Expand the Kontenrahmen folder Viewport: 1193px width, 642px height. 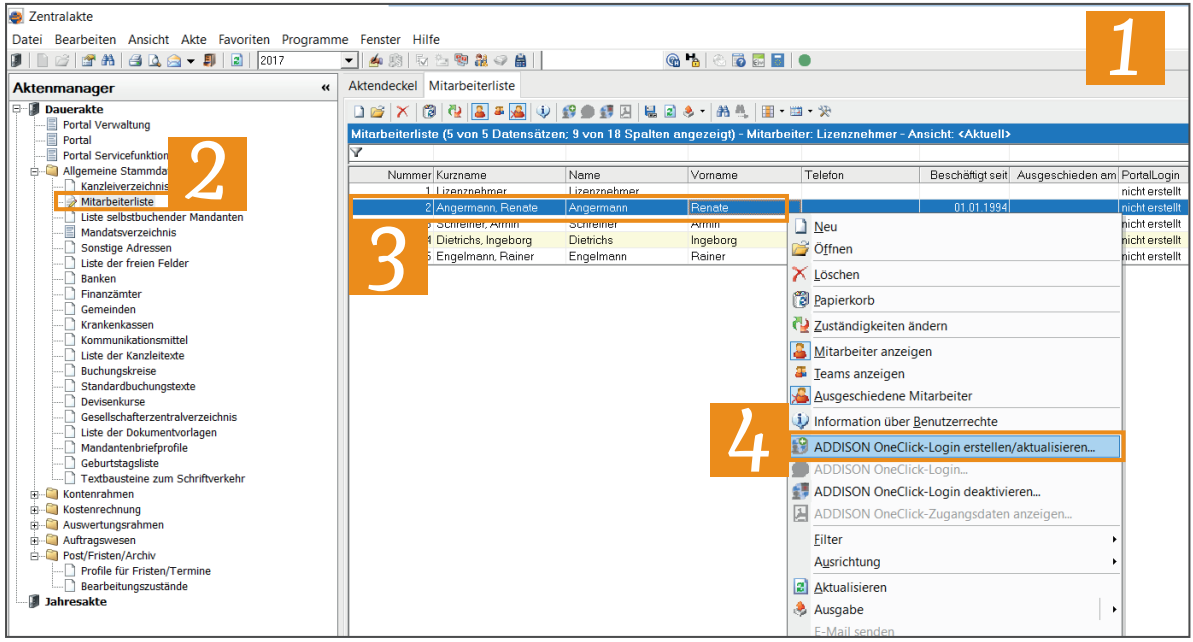[35, 494]
